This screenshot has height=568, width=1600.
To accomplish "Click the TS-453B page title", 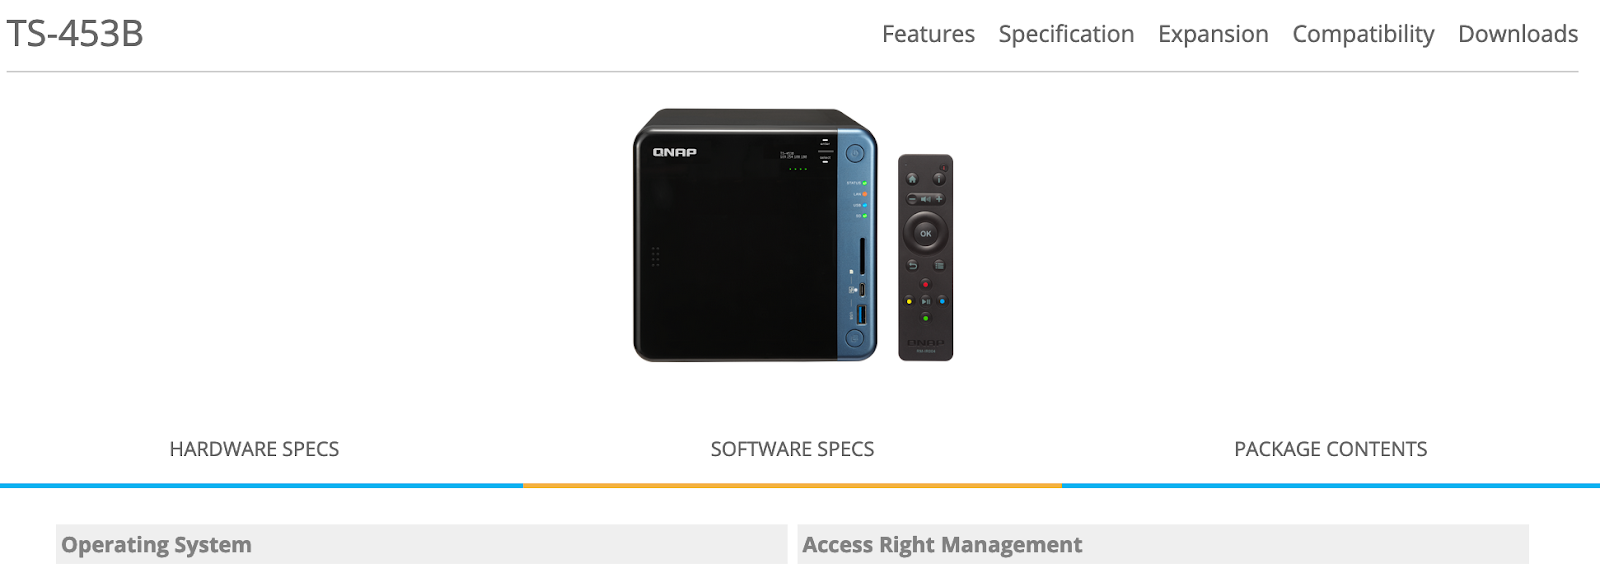I will (75, 34).
